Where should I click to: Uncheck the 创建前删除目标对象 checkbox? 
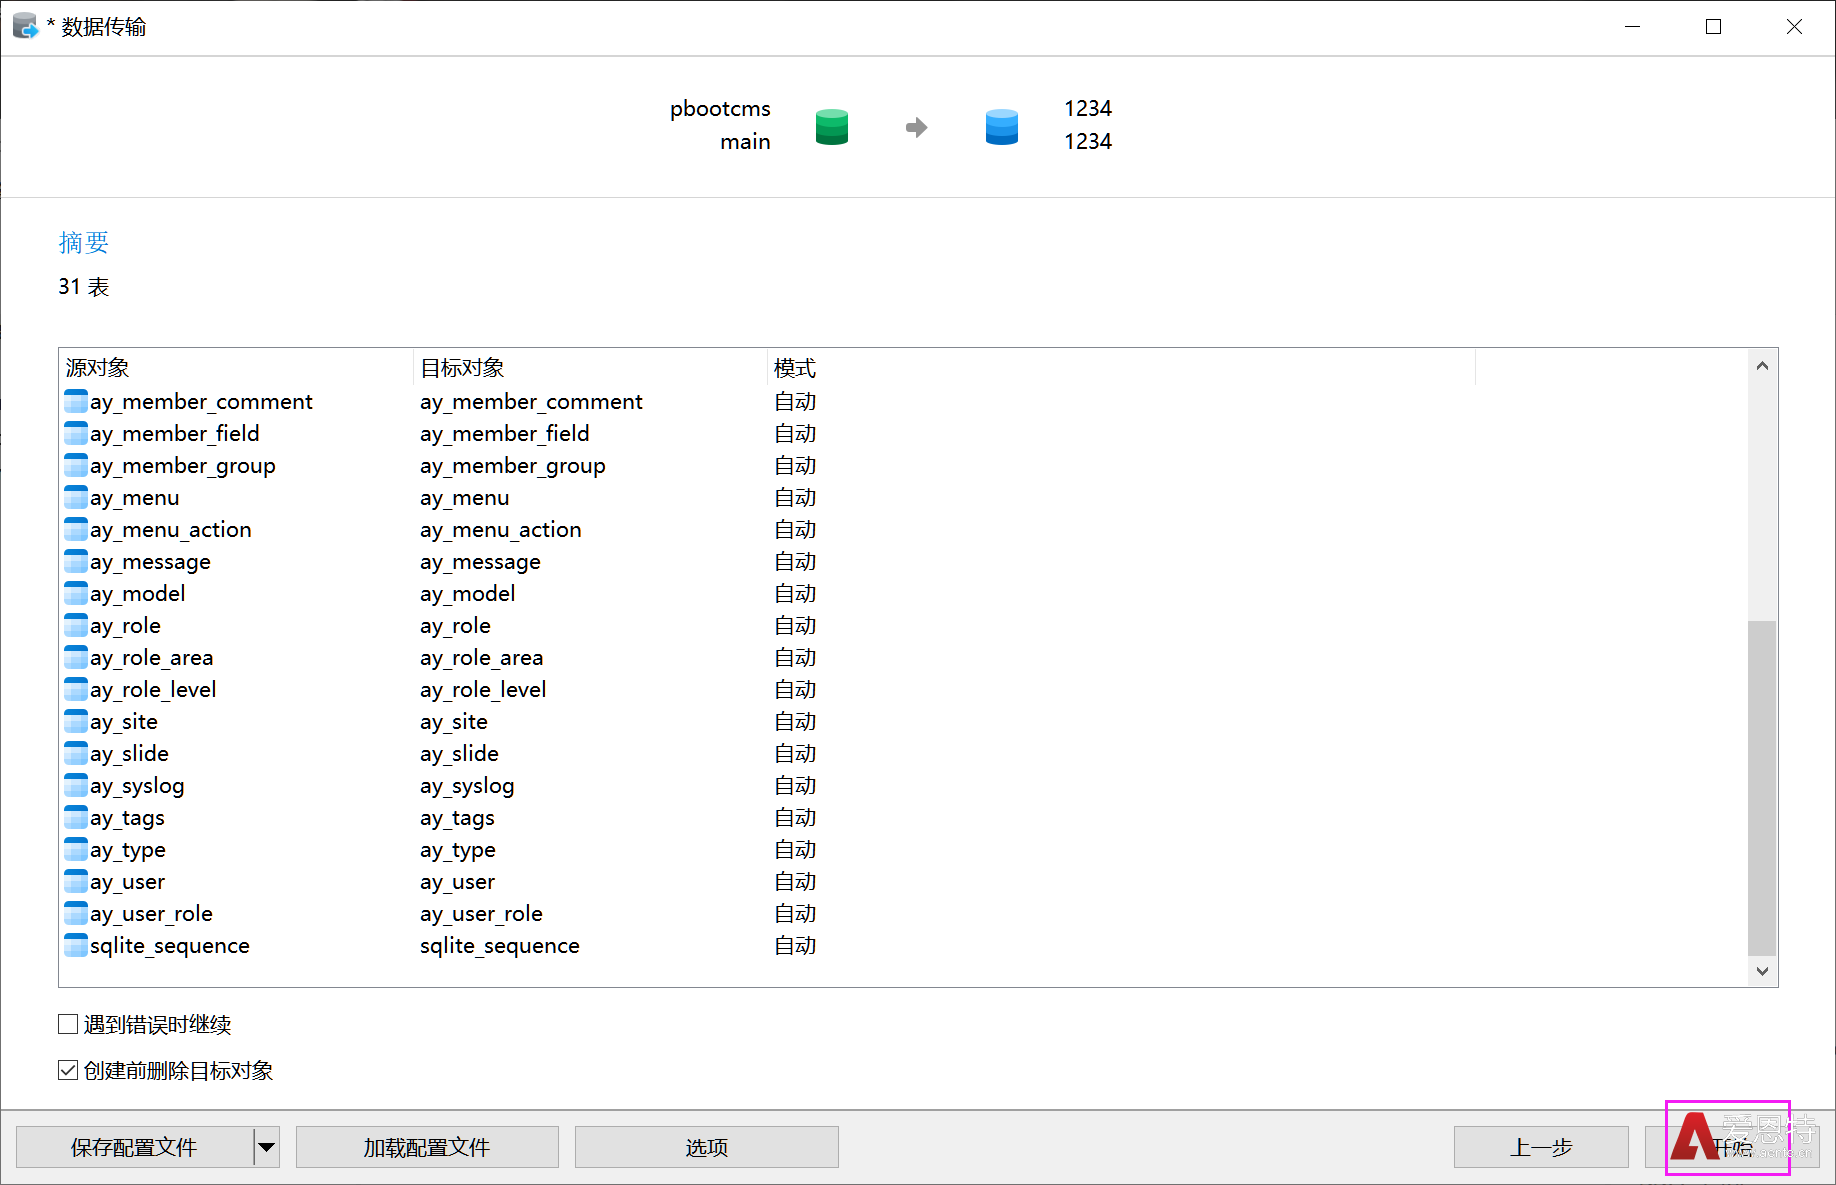pos(68,1070)
